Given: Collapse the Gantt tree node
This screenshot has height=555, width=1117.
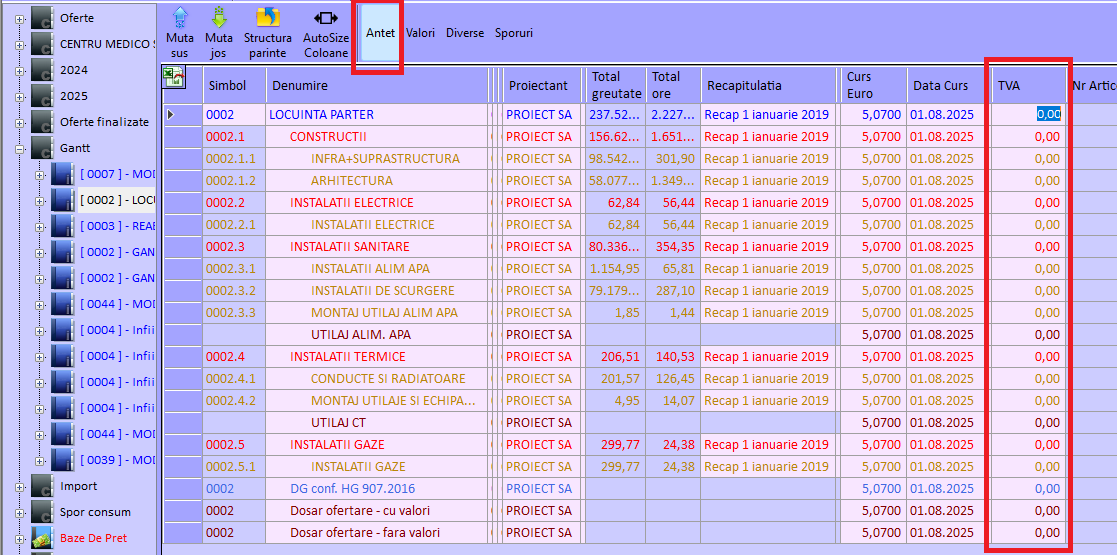Looking at the screenshot, I should click(21, 148).
